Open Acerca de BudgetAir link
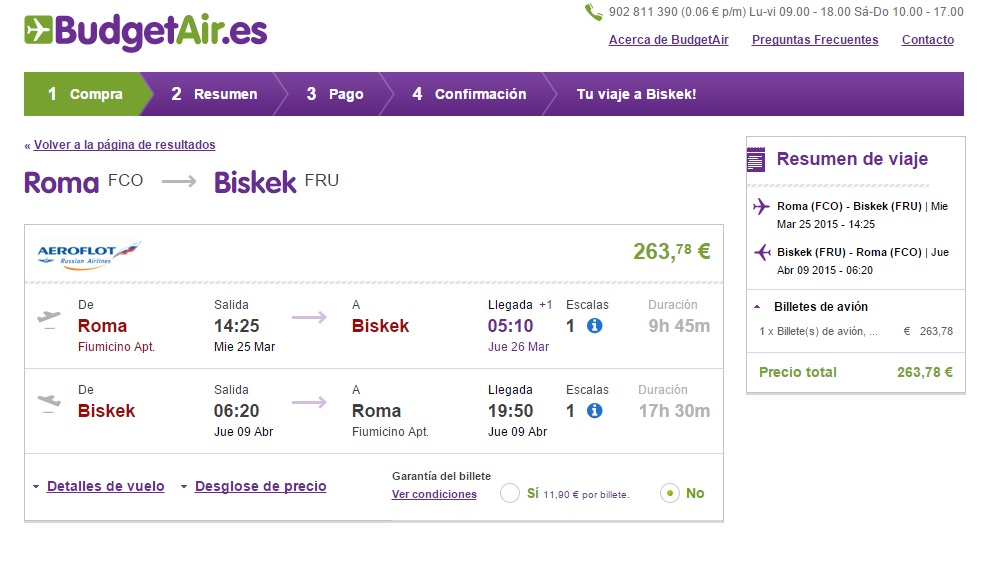 (x=669, y=40)
